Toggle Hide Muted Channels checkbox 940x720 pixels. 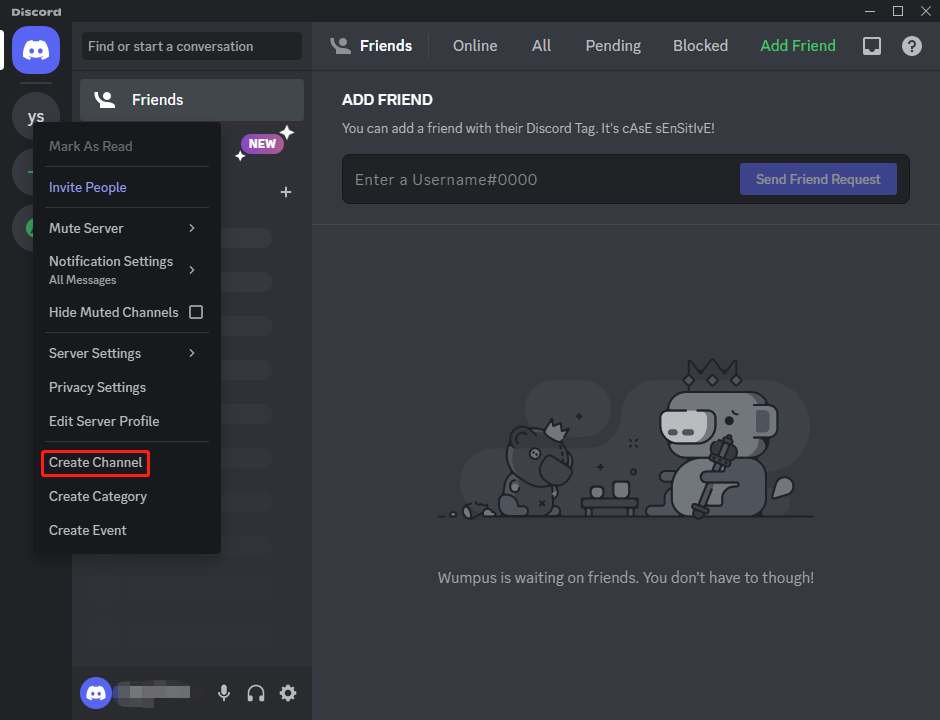coord(195,312)
